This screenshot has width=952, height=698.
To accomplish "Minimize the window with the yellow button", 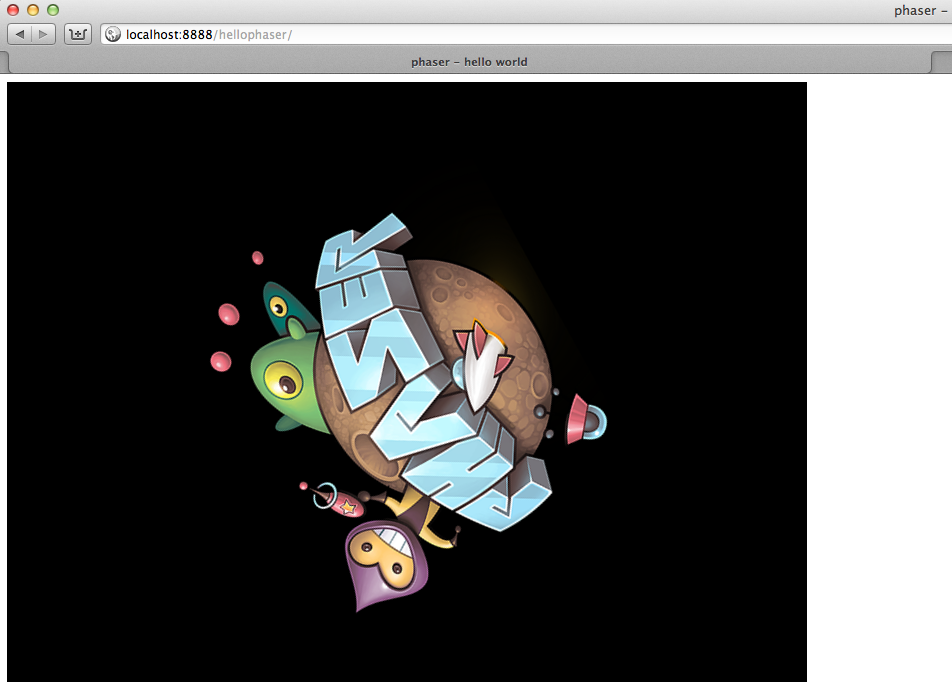I will pos(33,10).
